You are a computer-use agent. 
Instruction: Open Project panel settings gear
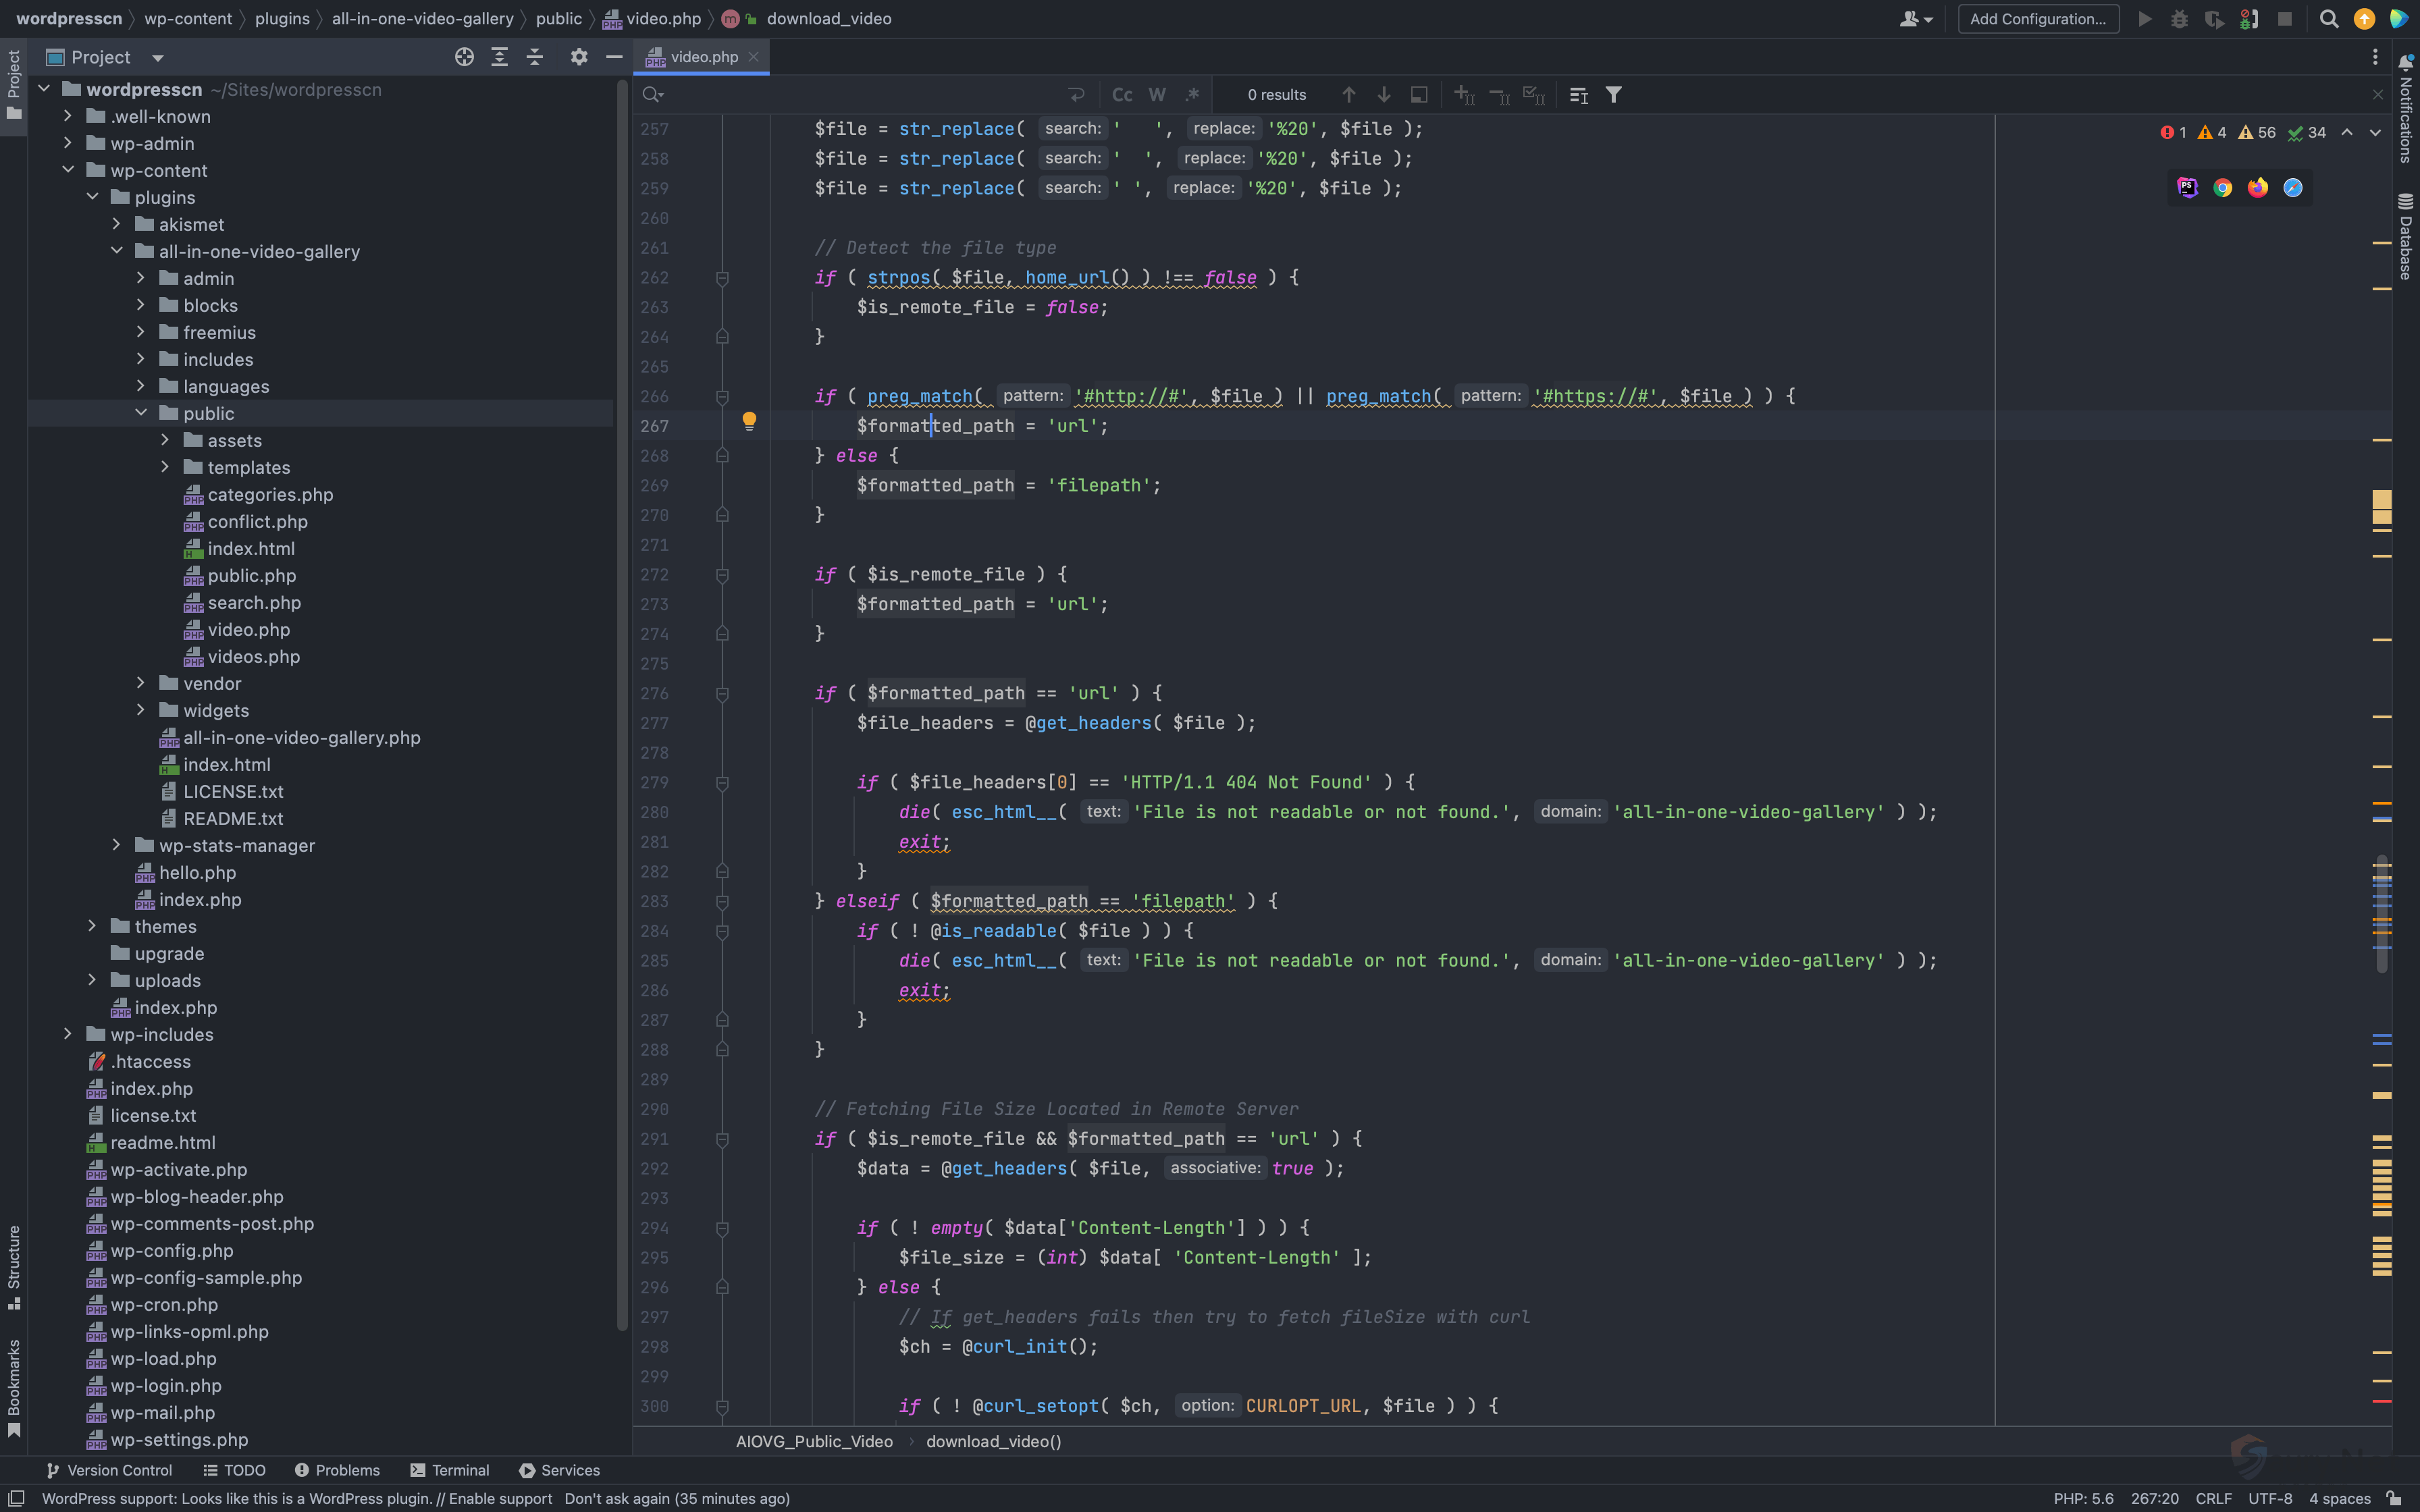click(578, 57)
